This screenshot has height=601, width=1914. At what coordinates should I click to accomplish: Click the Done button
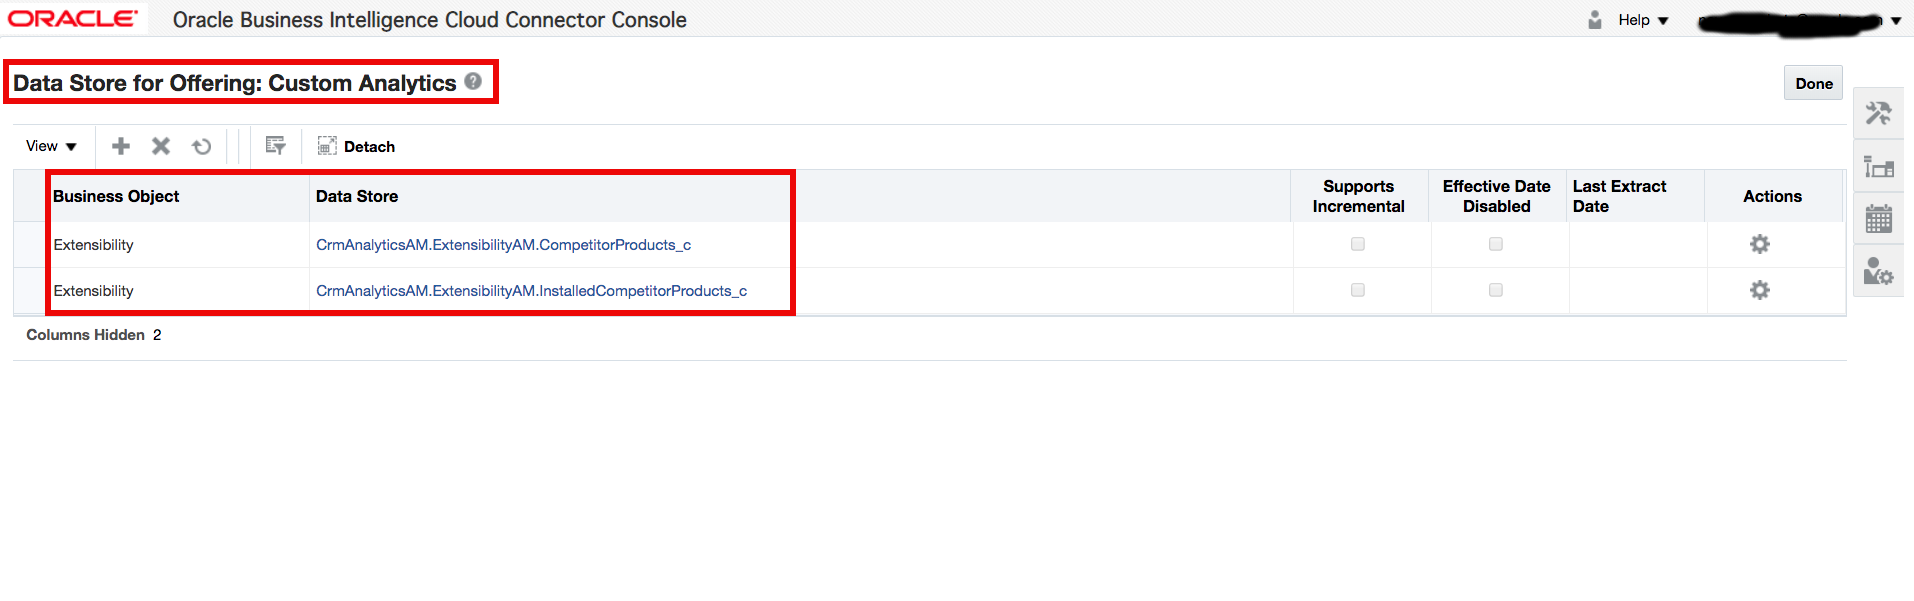[x=1813, y=83]
